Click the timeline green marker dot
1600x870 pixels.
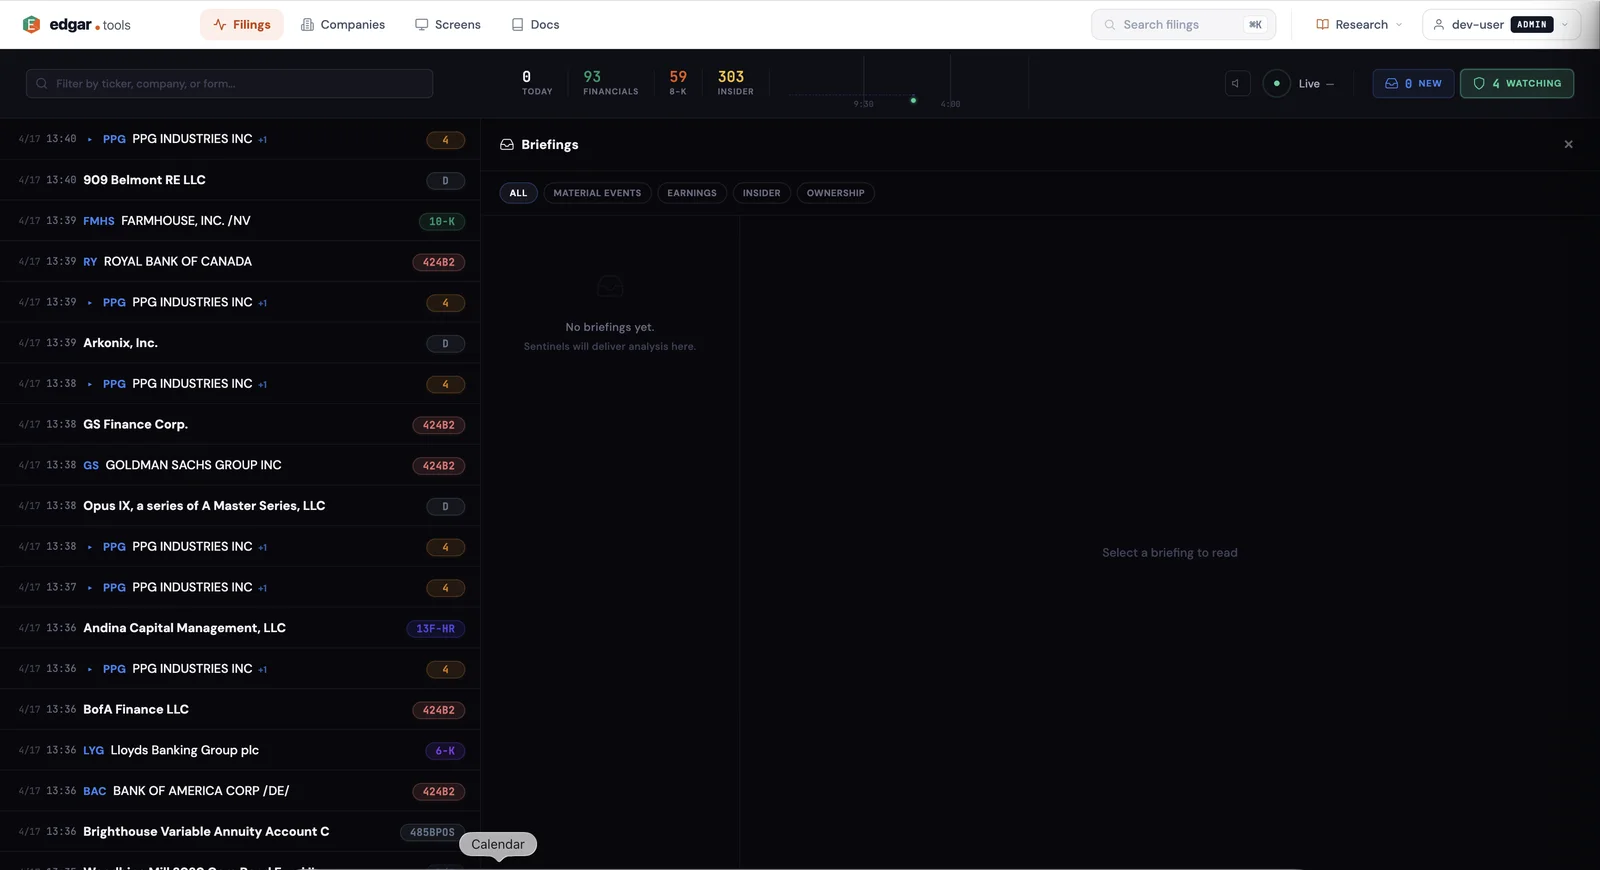(x=913, y=100)
